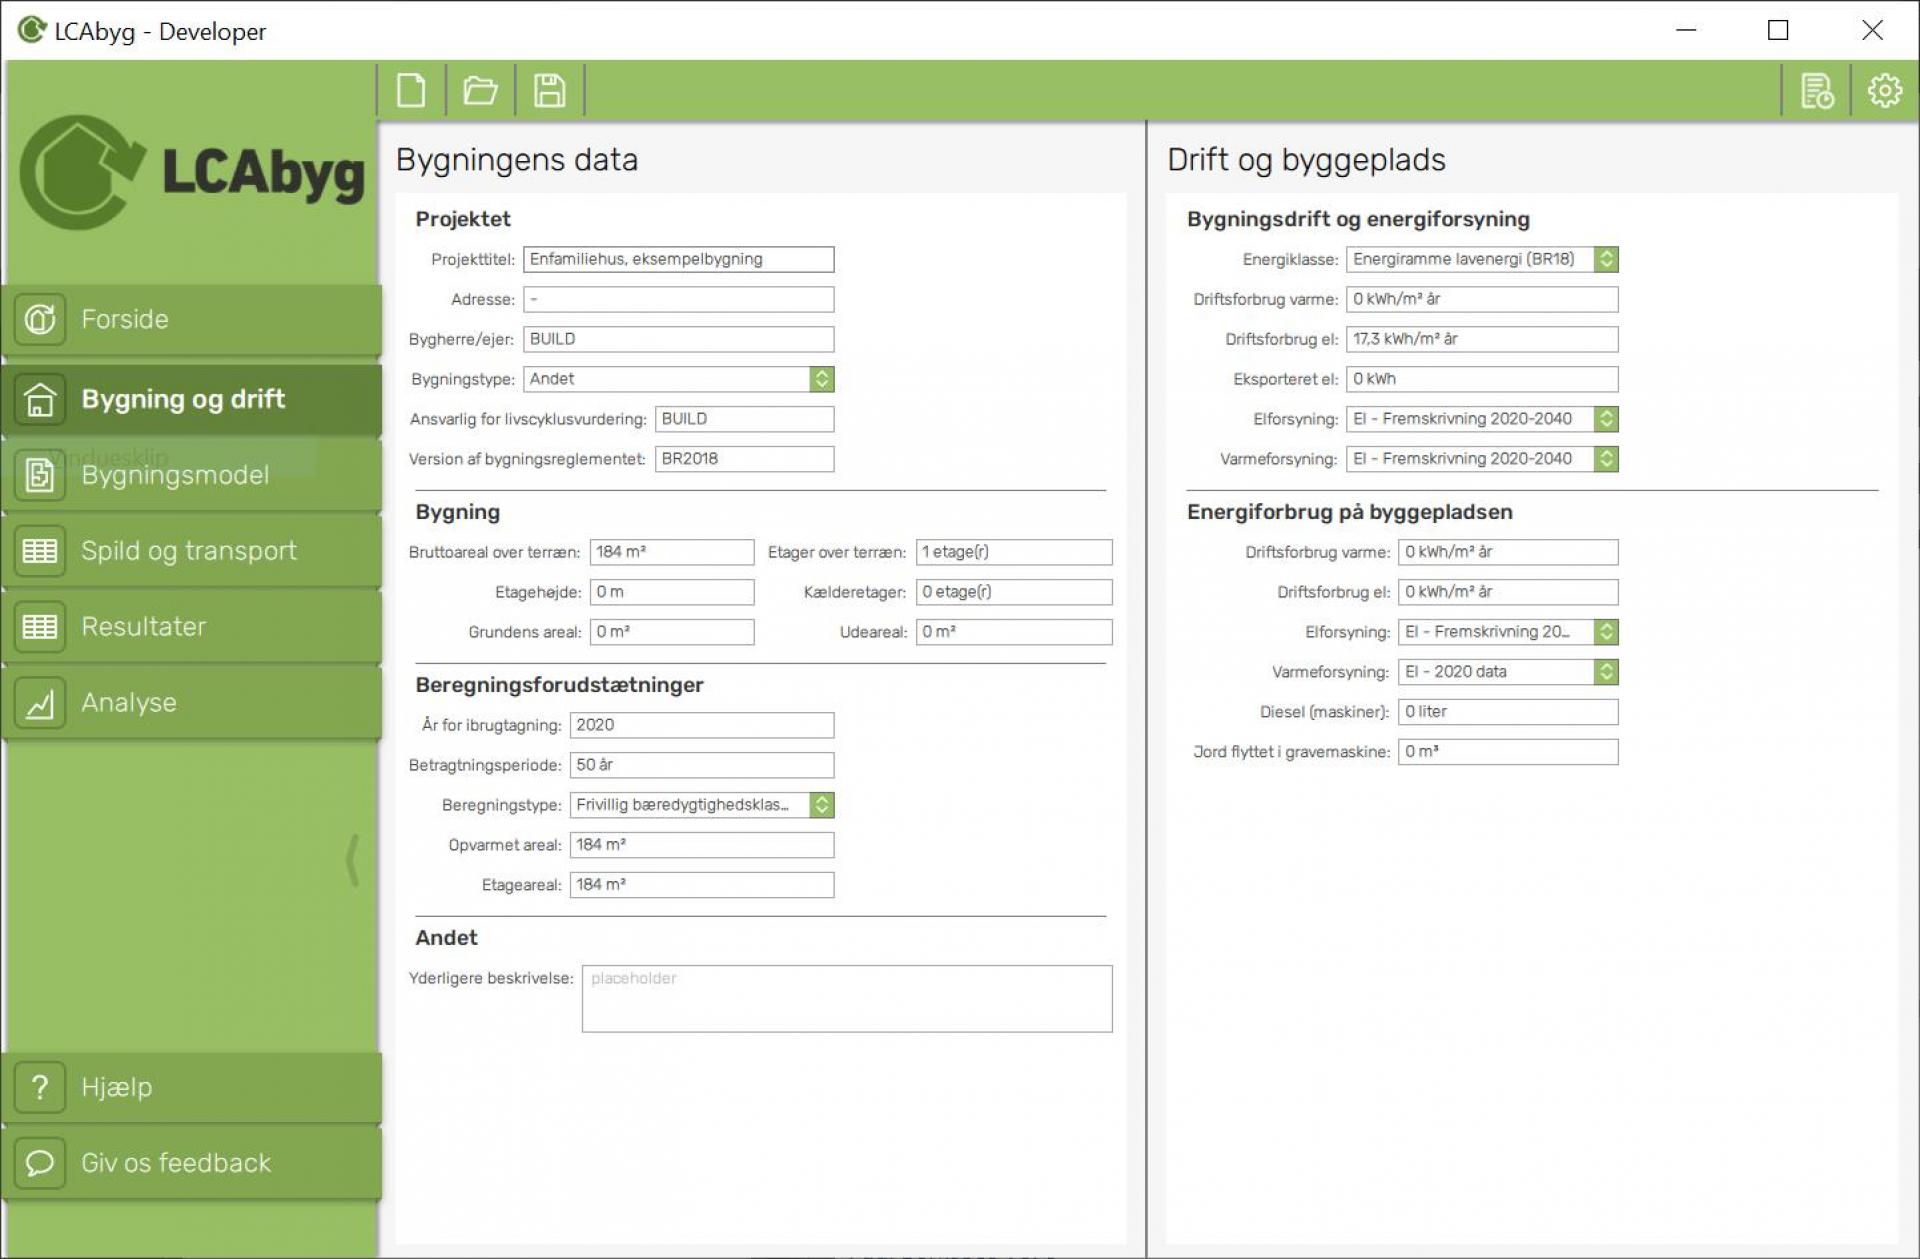
Task: Click the Adresse input field
Action: point(678,299)
